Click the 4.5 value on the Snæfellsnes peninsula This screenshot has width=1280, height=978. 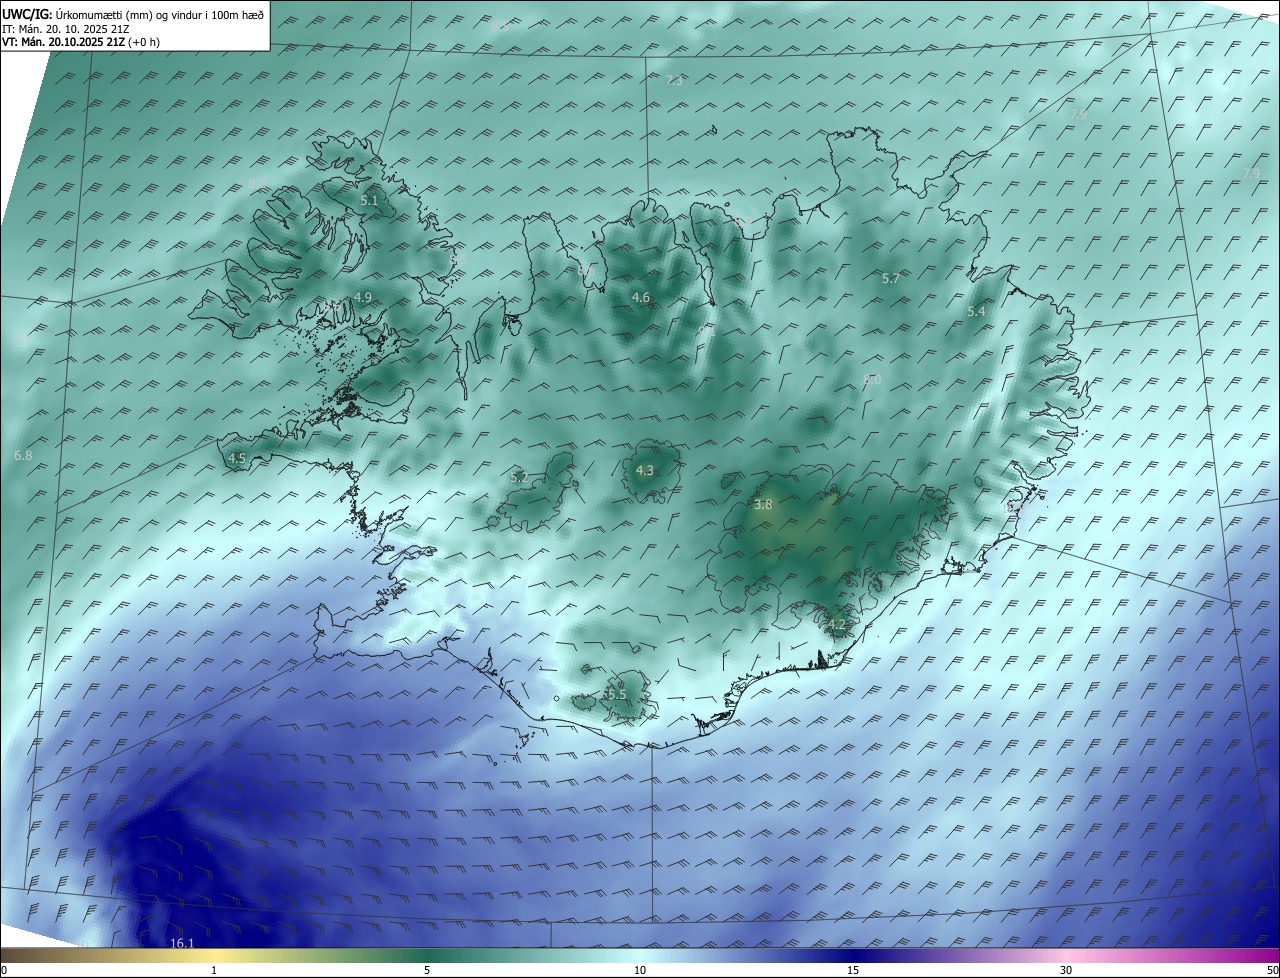click(237, 459)
